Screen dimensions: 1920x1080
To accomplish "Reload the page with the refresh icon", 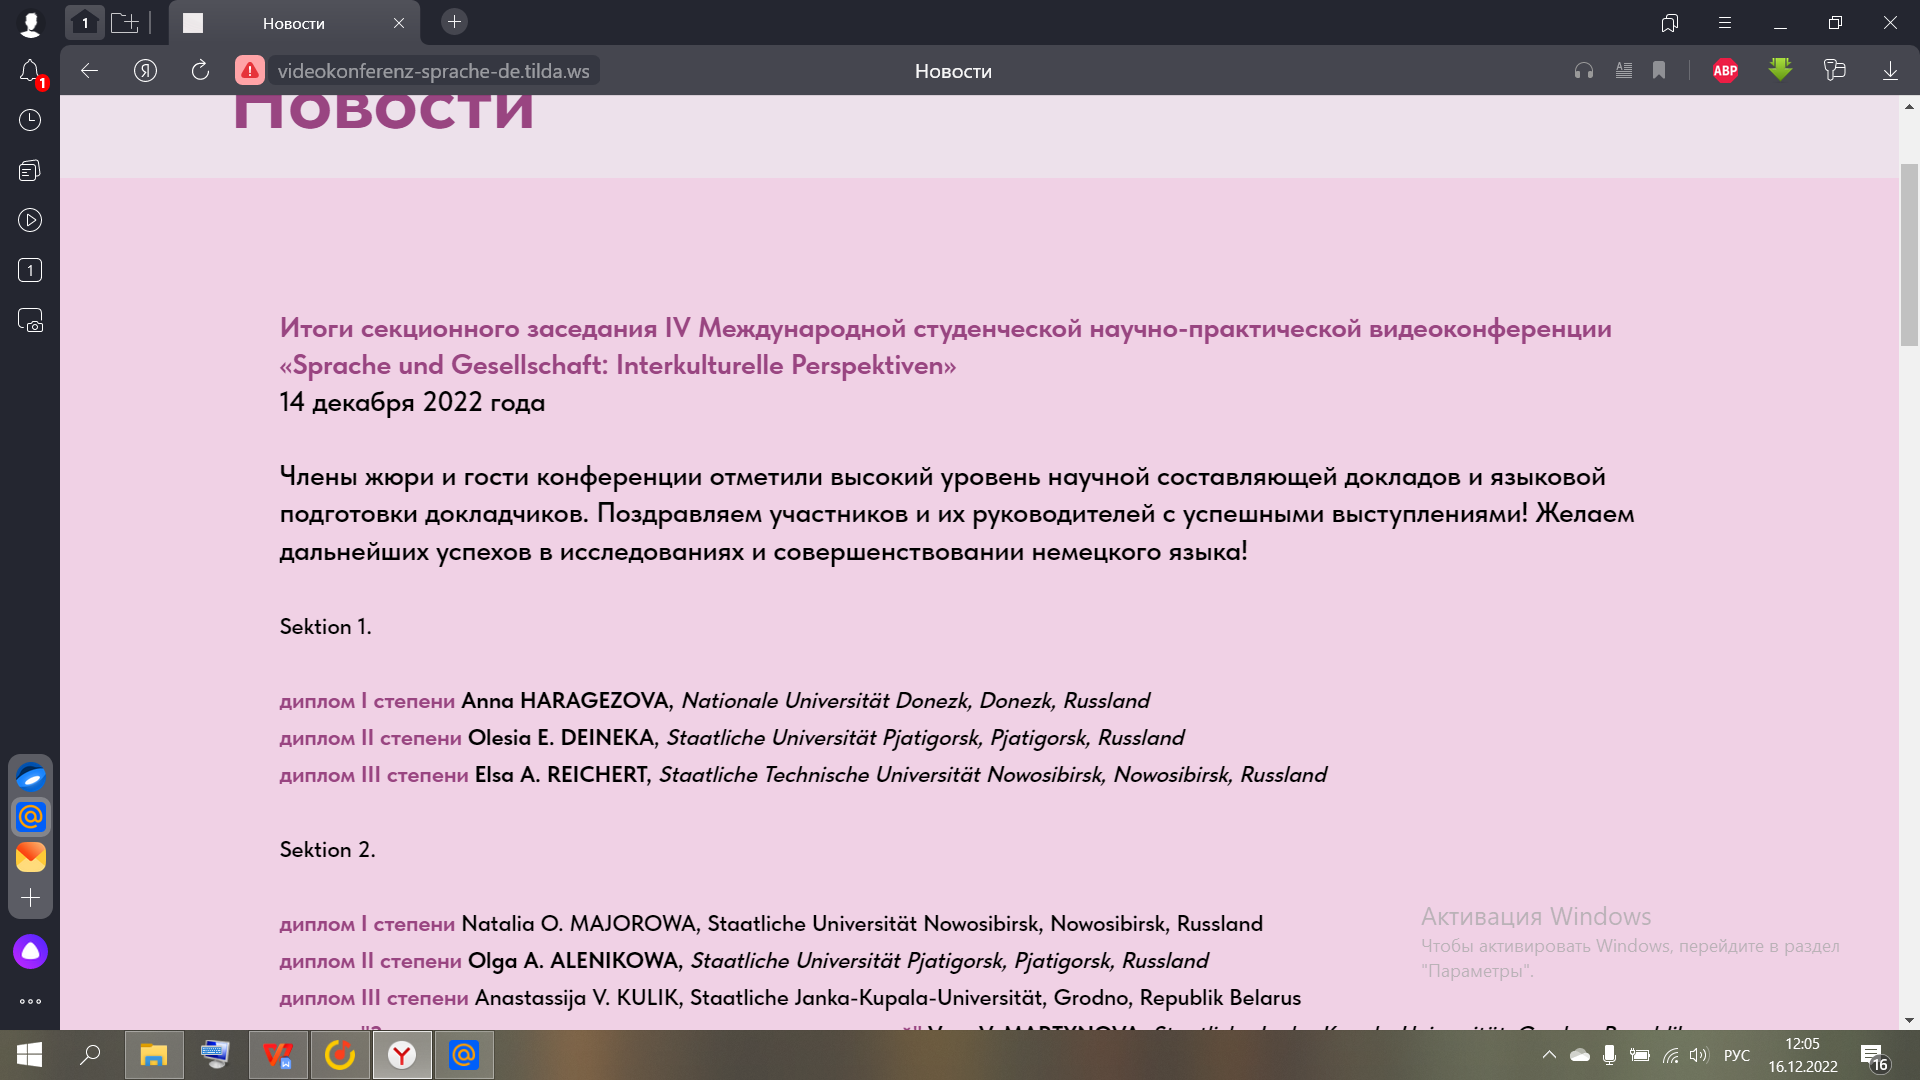I will coord(200,71).
